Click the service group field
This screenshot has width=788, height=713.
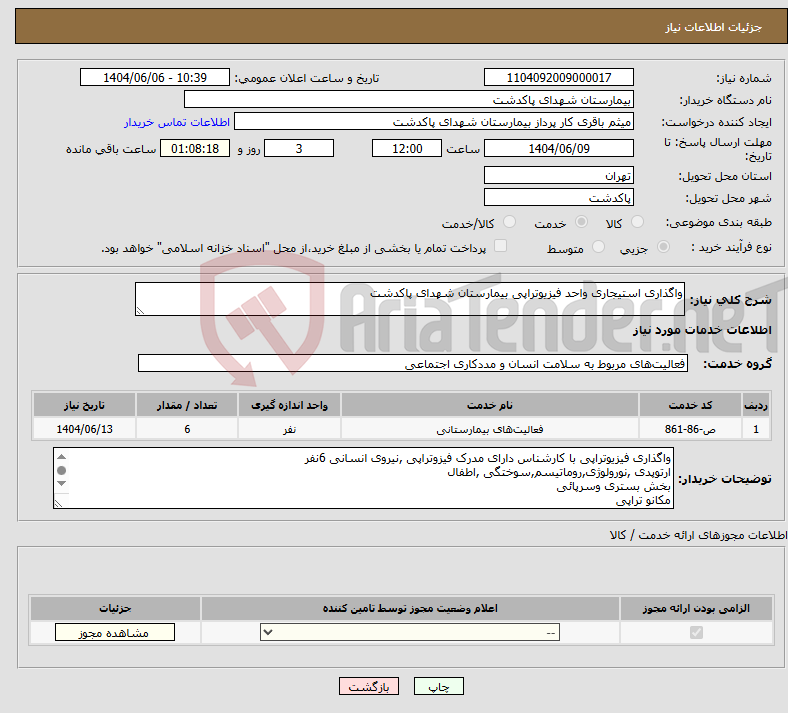pyautogui.click(x=413, y=363)
